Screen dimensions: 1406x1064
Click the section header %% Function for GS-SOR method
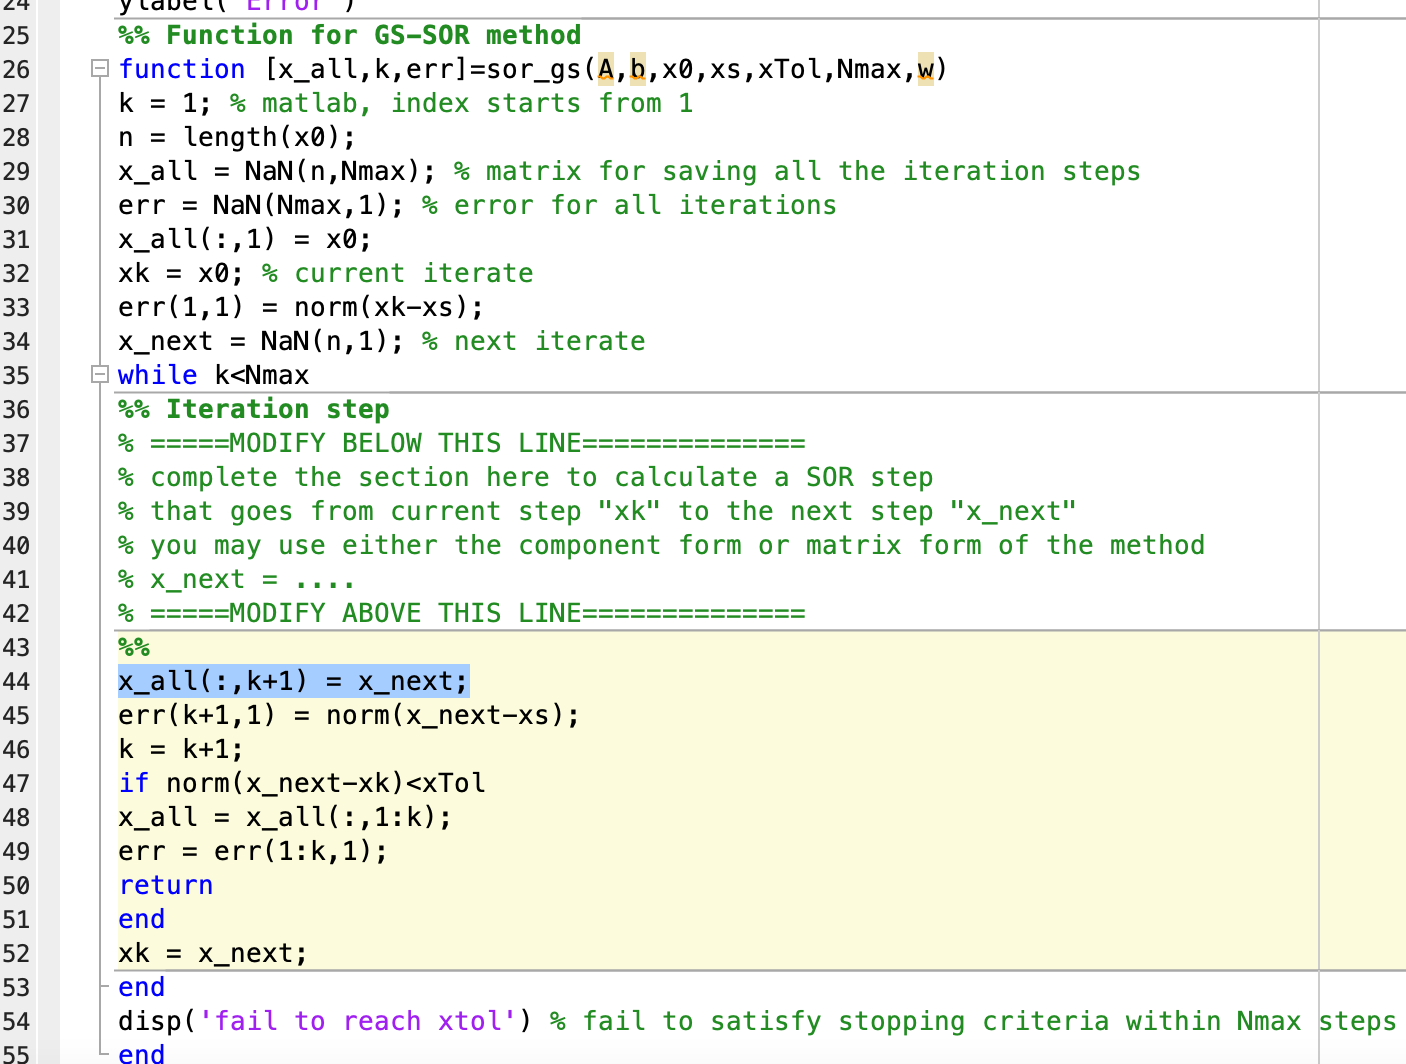click(348, 35)
